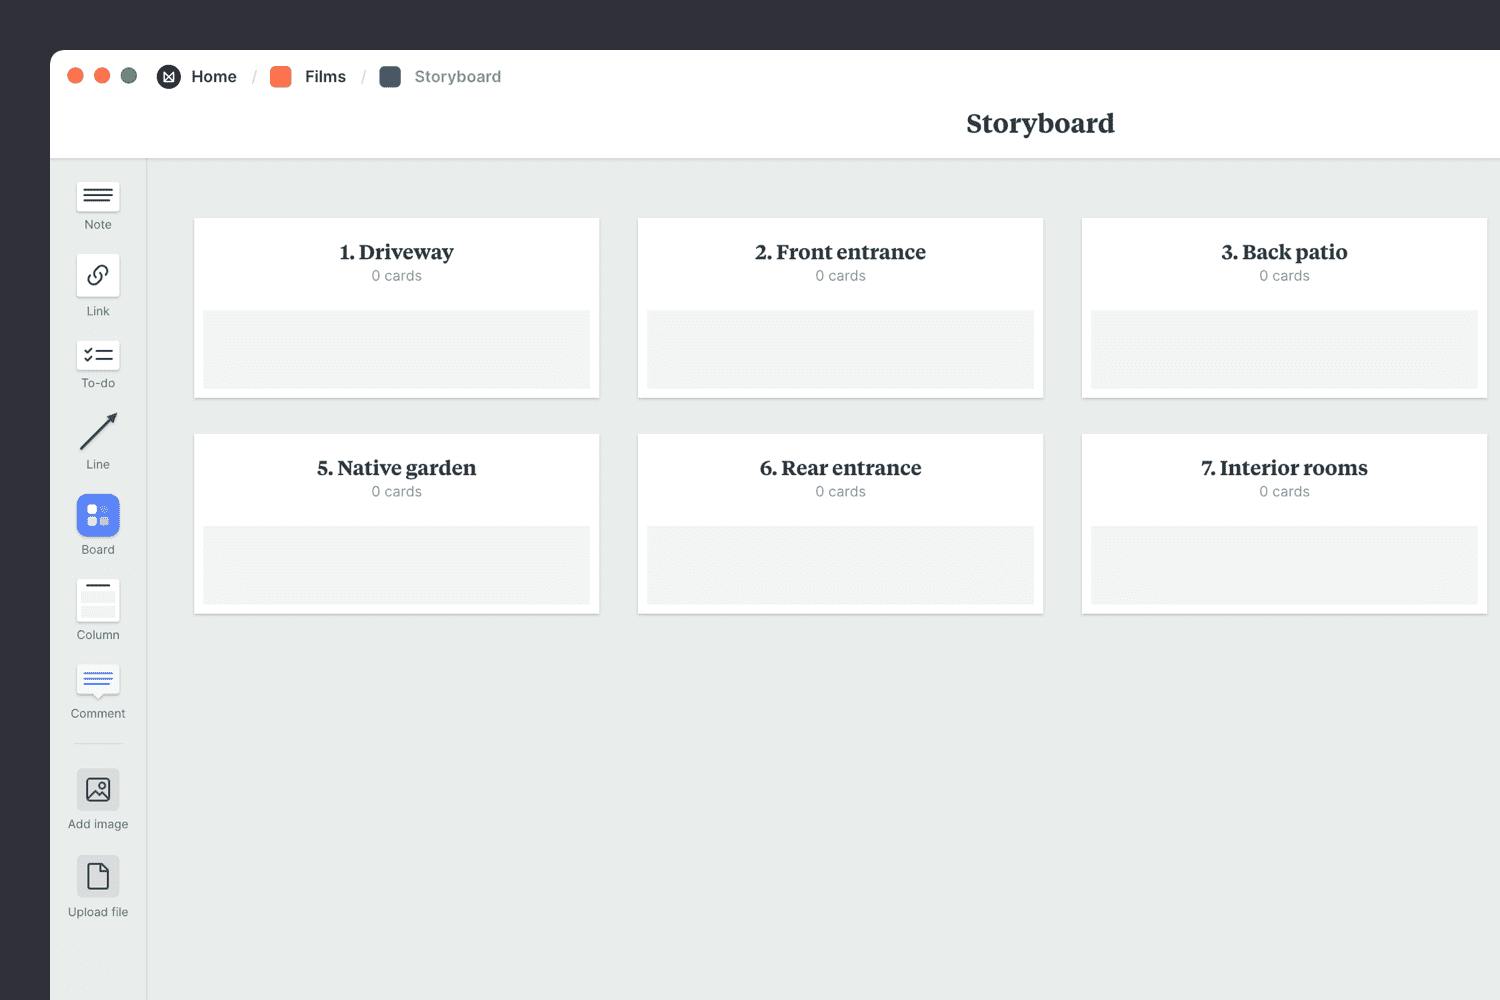Viewport: 1500px width, 1000px height.
Task: Select the 5. Native garden title
Action: (396, 468)
